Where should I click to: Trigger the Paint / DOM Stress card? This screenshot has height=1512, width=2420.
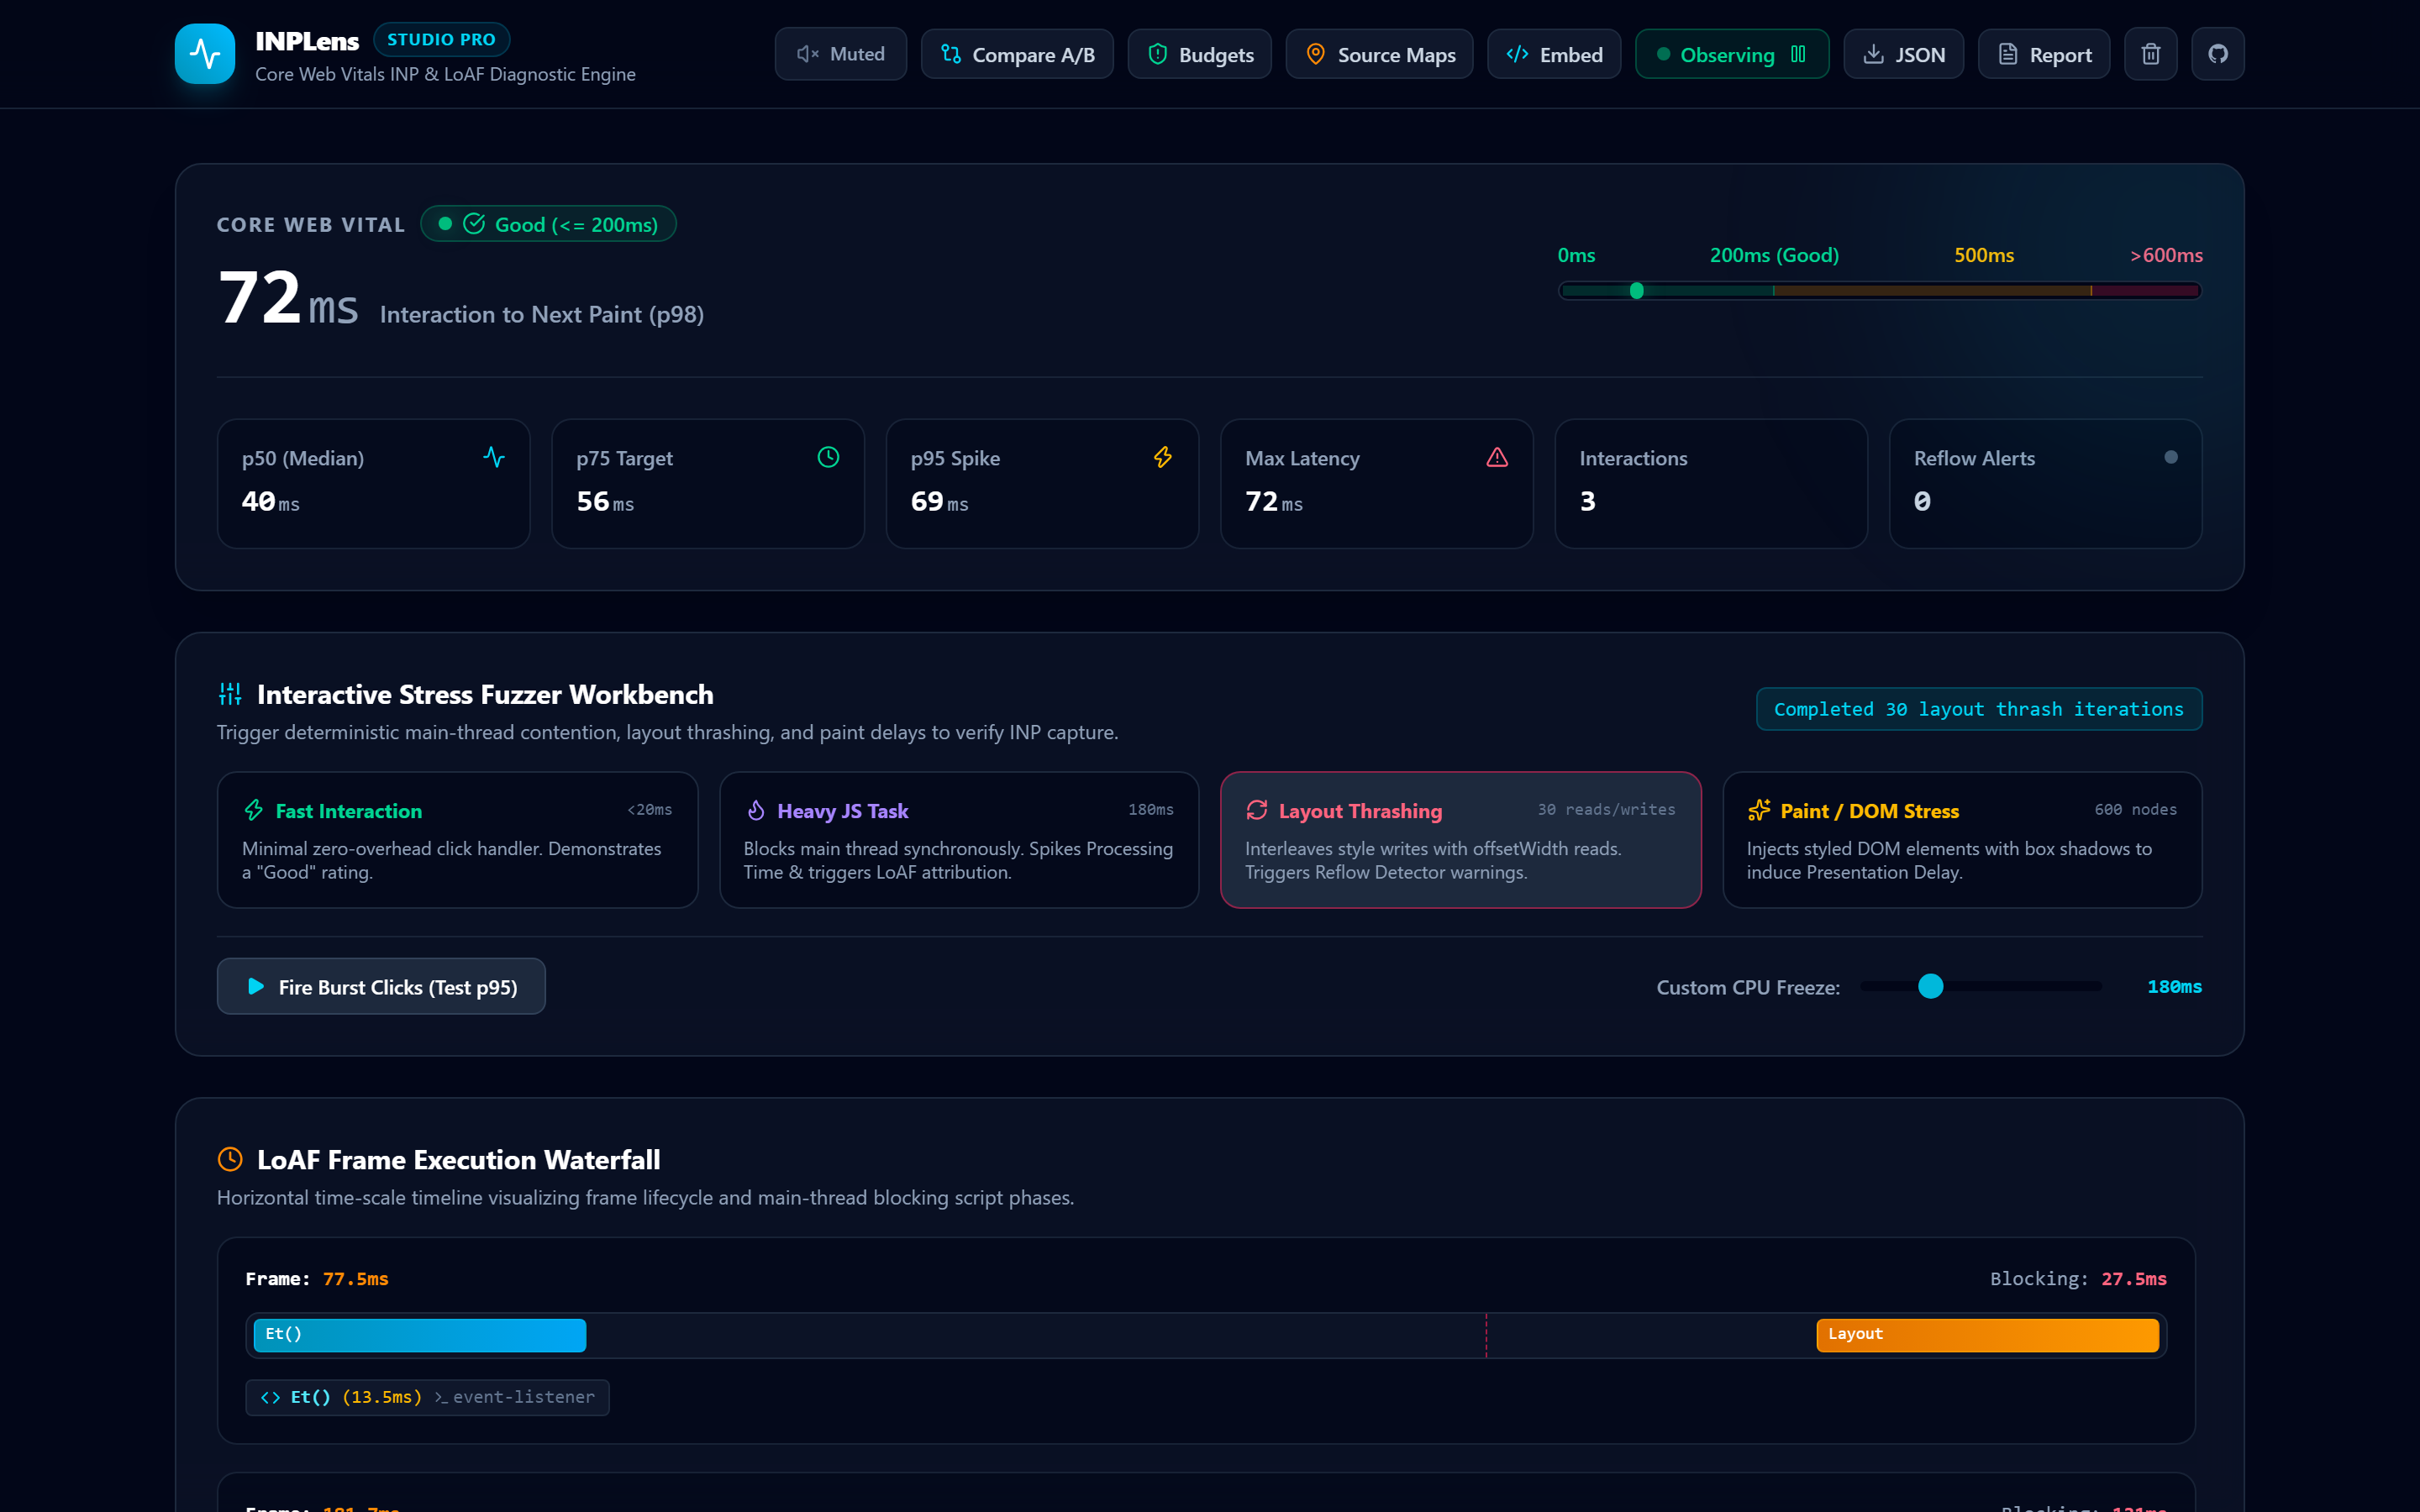(1962, 840)
